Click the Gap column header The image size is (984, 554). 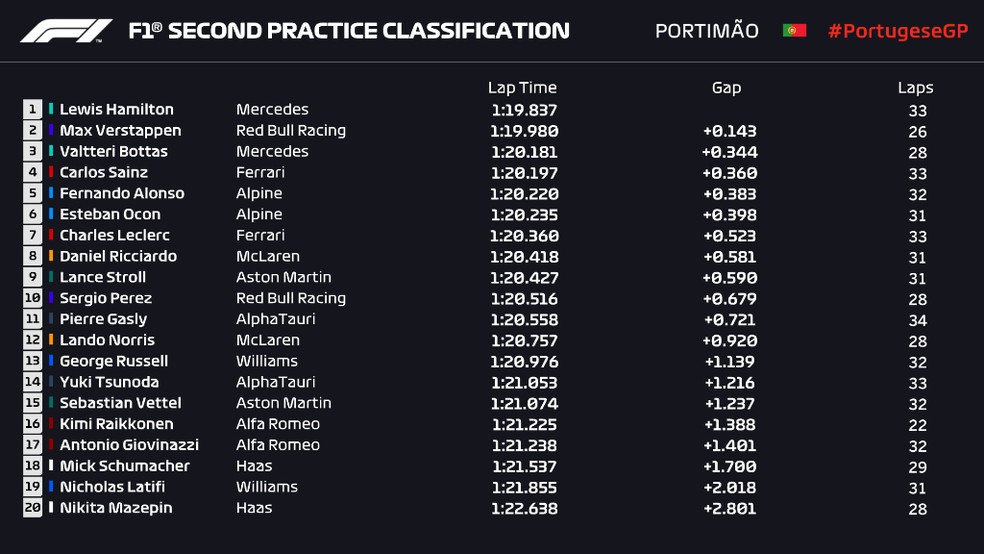(726, 88)
